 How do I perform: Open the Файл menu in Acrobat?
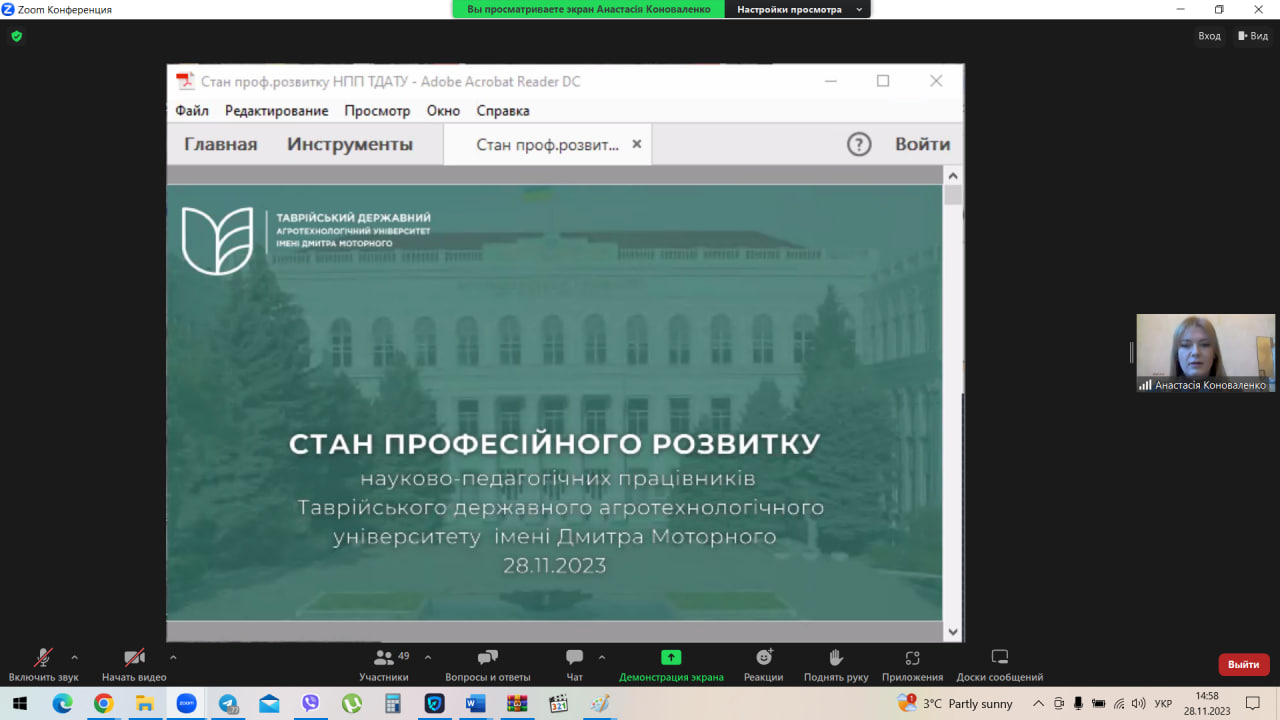point(191,111)
